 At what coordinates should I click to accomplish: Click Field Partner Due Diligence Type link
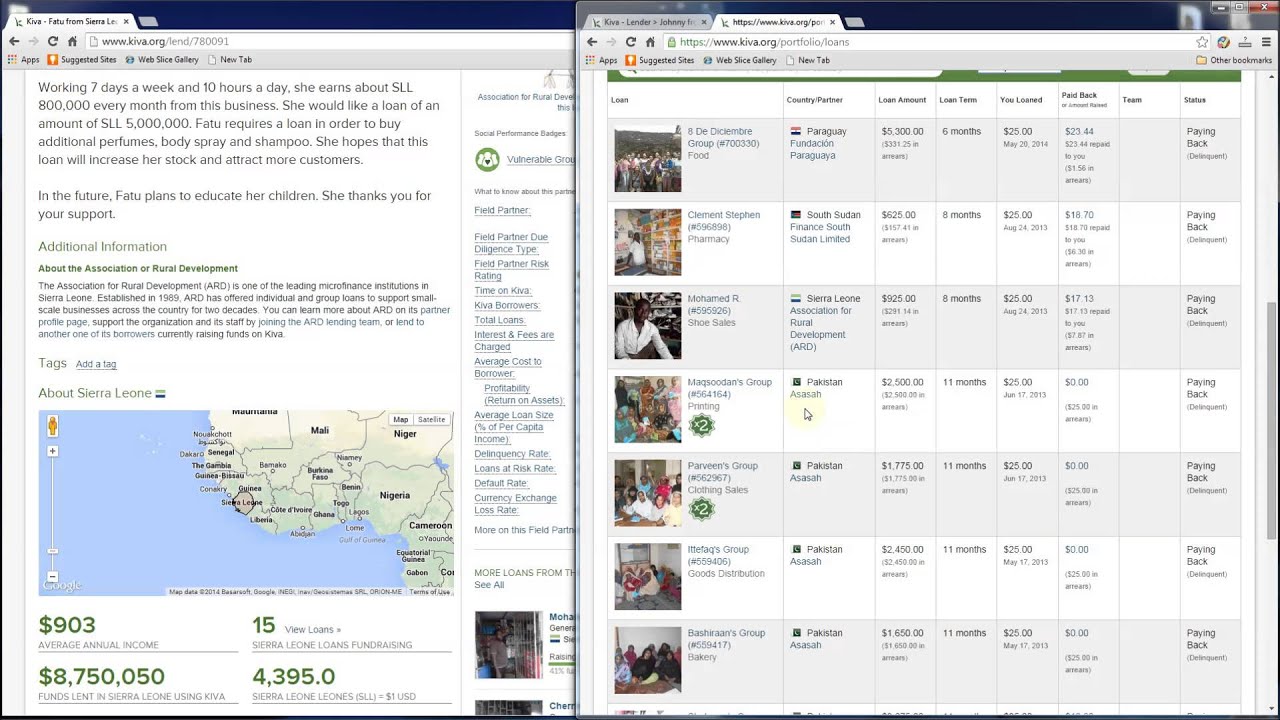511,243
